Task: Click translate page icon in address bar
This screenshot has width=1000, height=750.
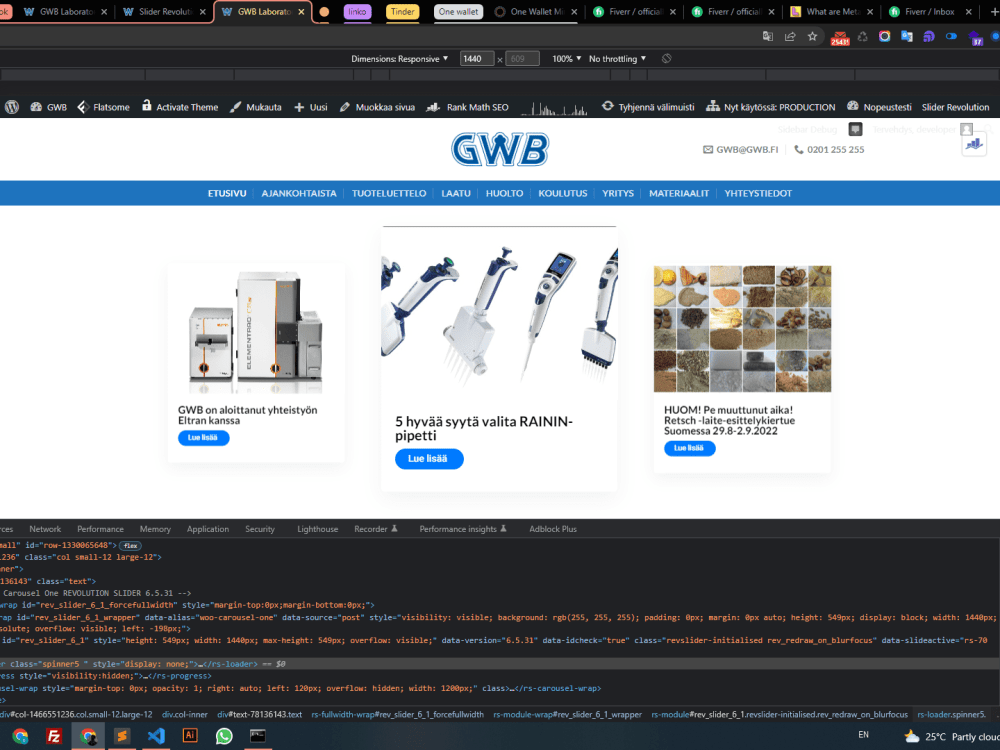Action: point(768,36)
